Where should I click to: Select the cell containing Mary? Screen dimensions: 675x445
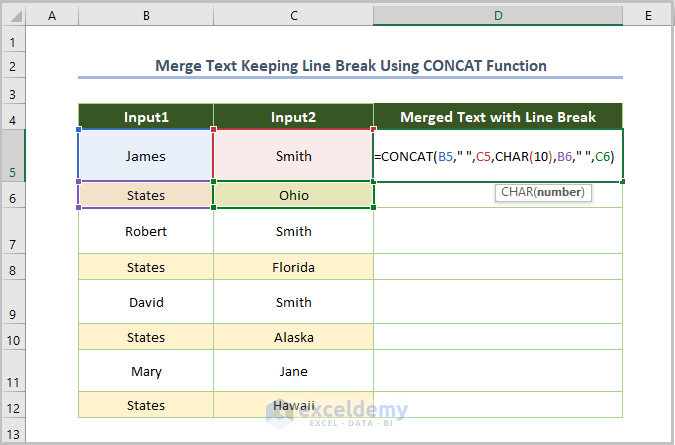click(x=146, y=371)
